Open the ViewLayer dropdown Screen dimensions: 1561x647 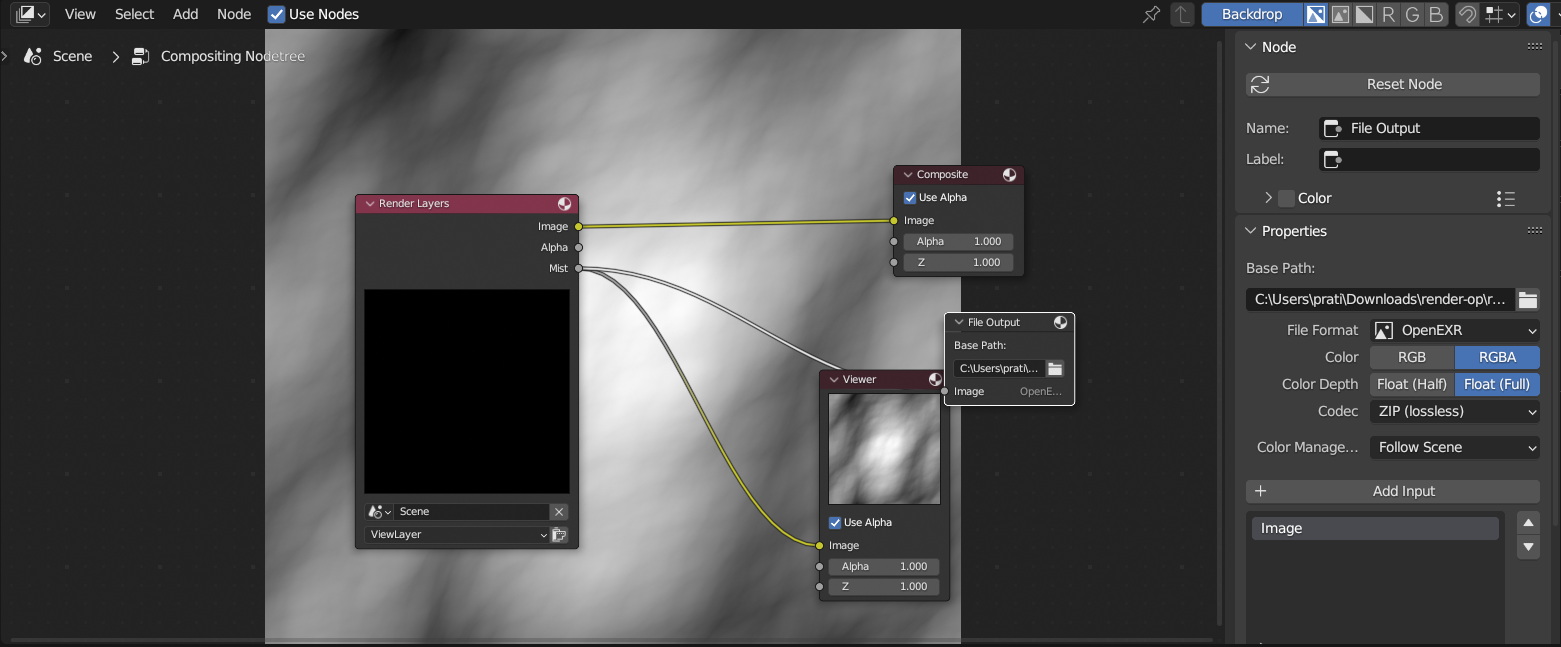point(457,534)
